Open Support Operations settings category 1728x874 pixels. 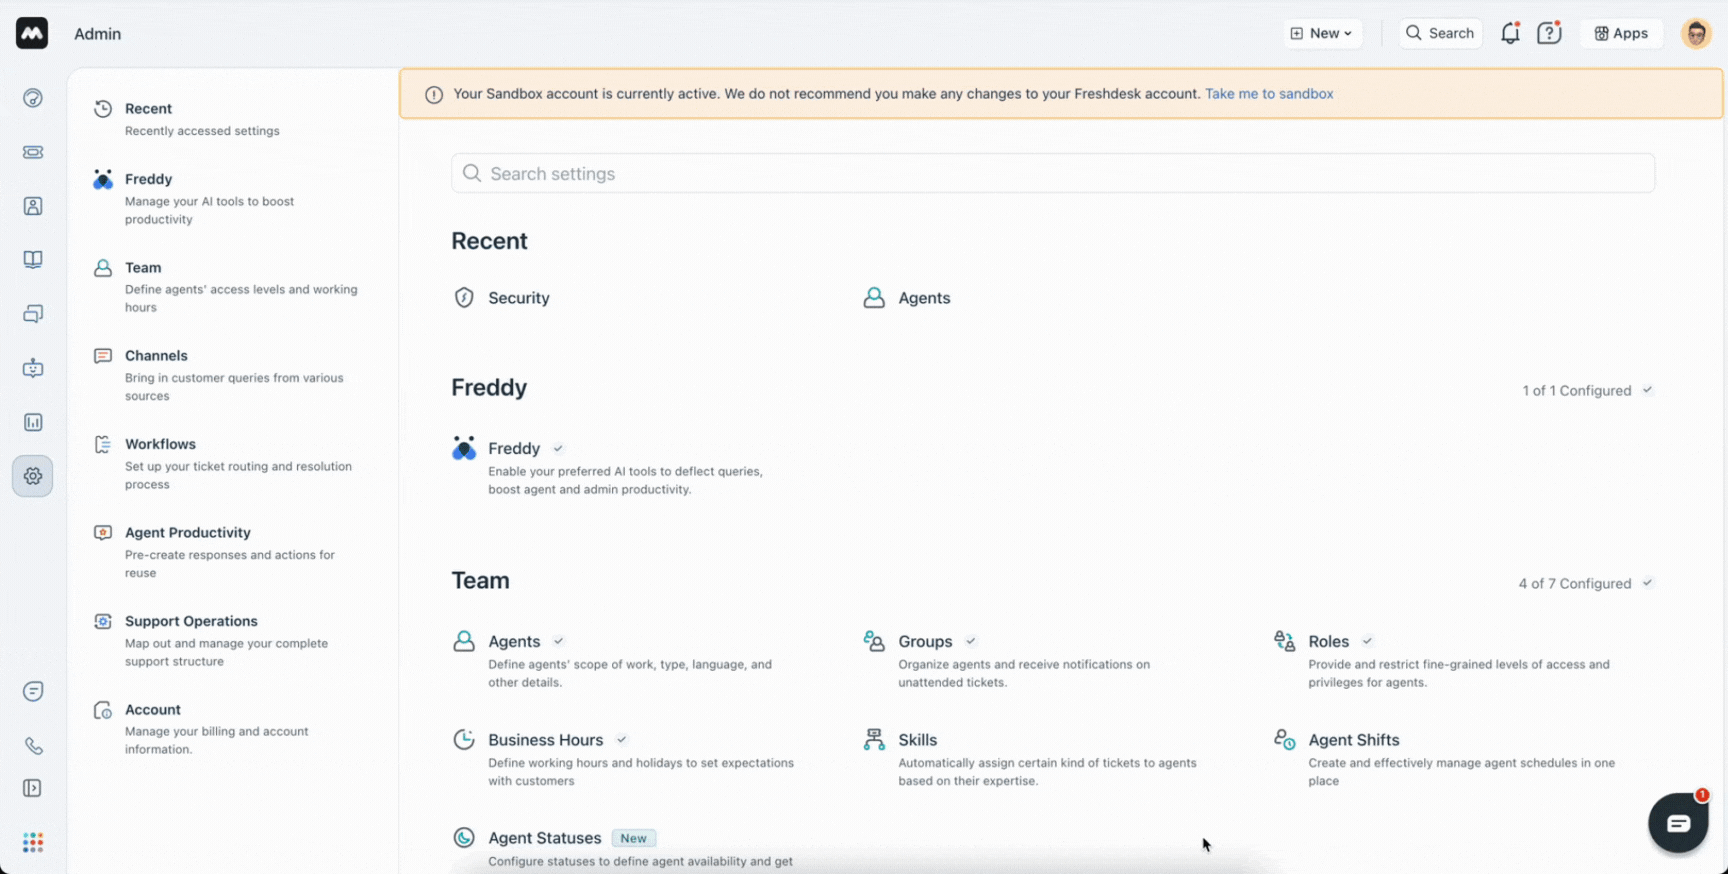click(x=191, y=621)
